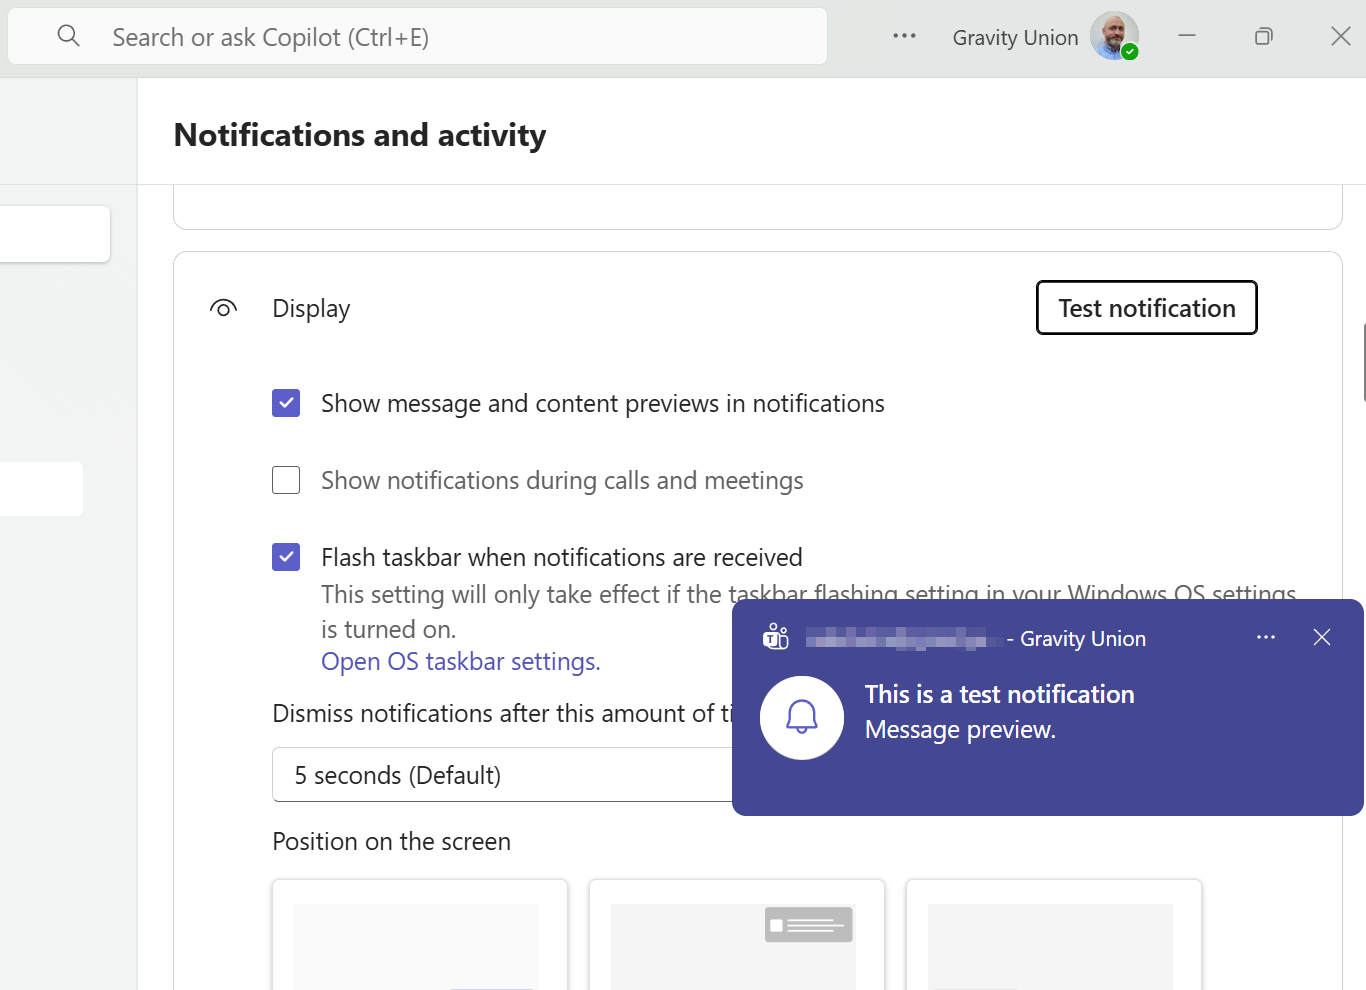Click the bell icon in test notification
The image size is (1366, 990).
(x=802, y=717)
